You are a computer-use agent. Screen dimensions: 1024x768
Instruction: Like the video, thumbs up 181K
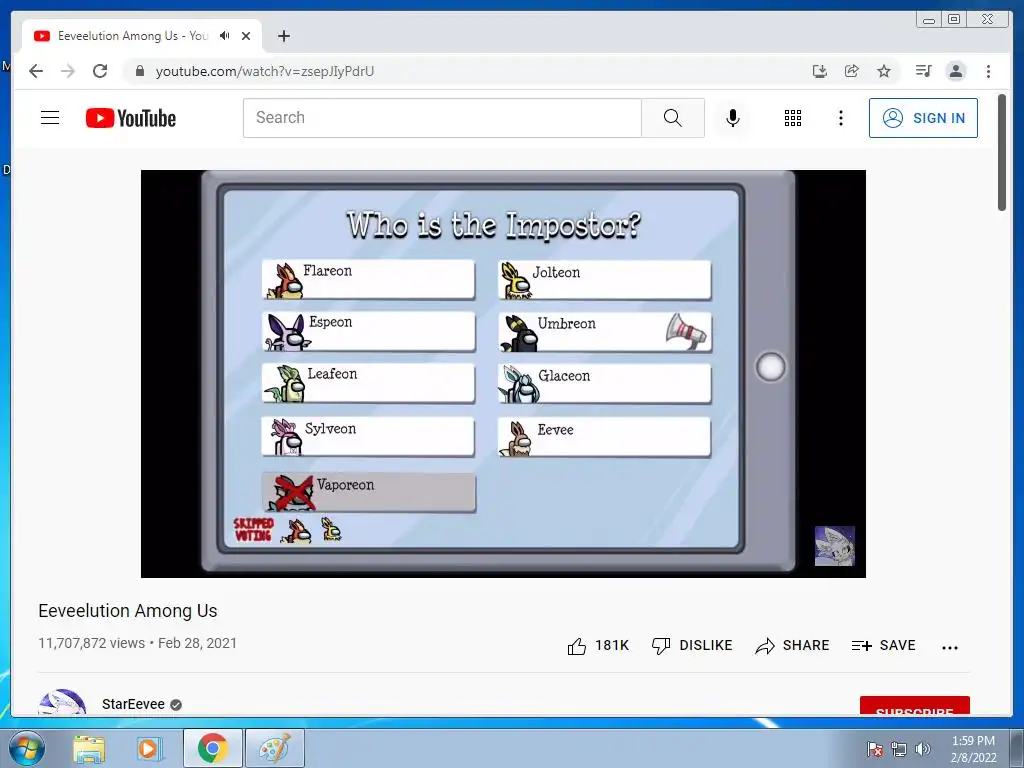coord(598,646)
